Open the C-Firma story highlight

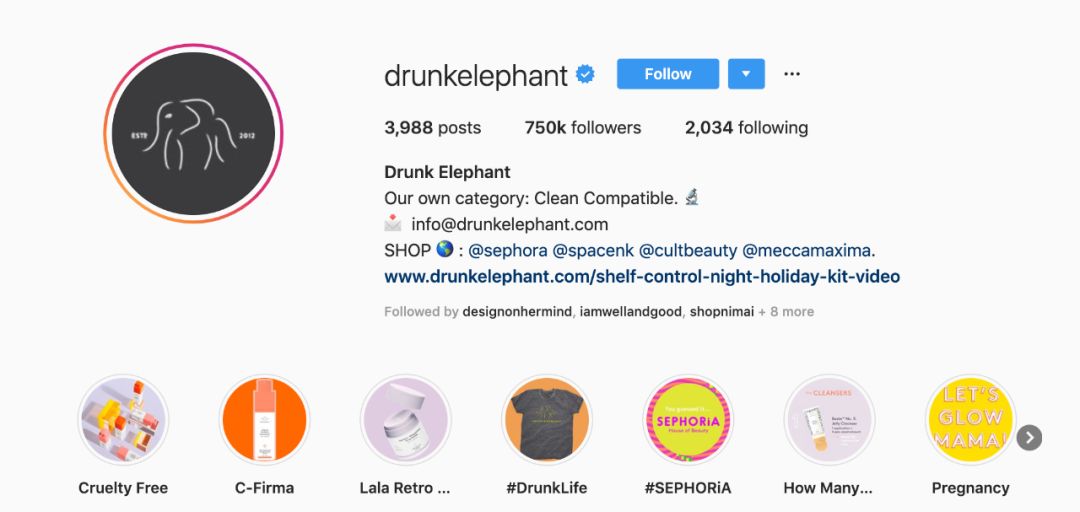click(264, 420)
